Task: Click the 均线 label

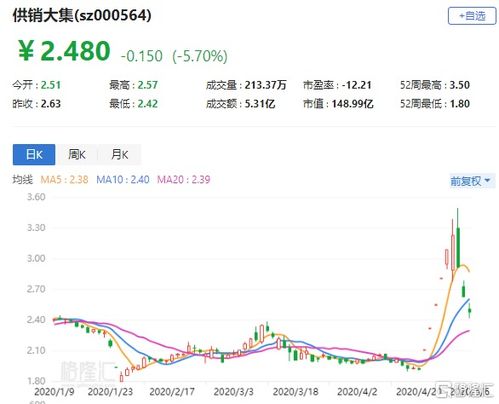Action: [x=23, y=180]
